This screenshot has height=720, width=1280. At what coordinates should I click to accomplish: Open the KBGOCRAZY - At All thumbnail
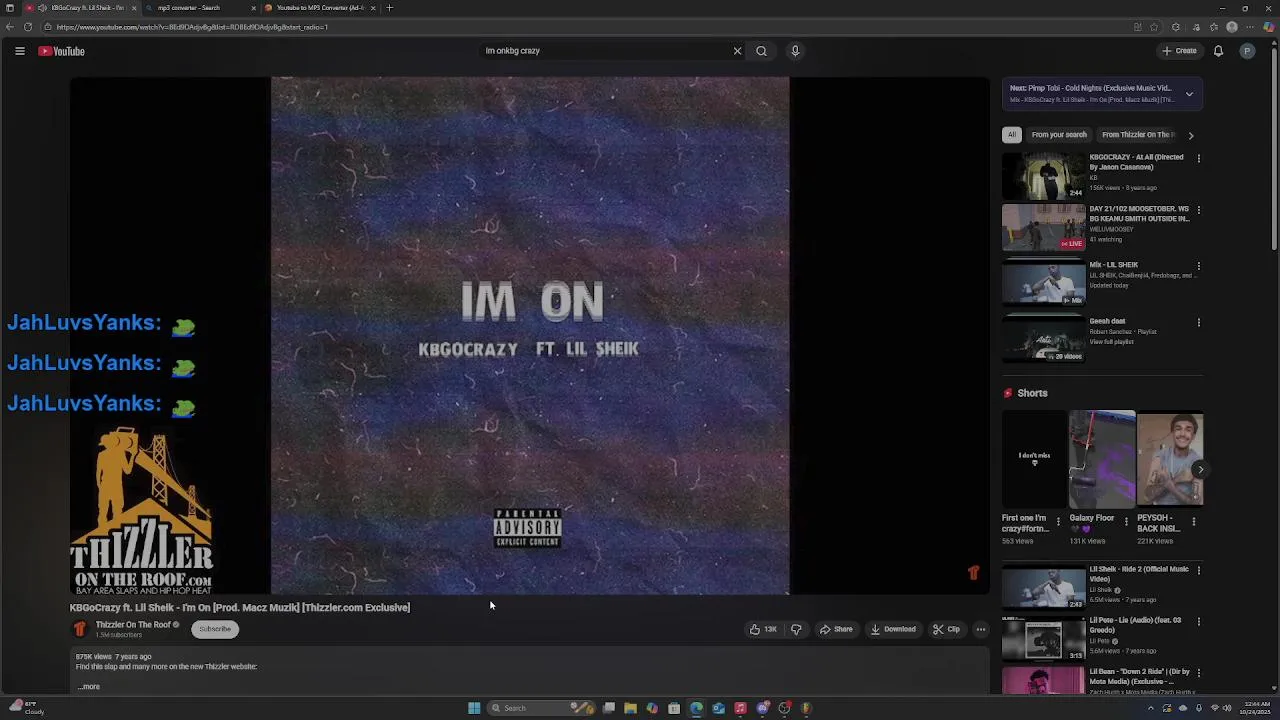(x=1043, y=175)
